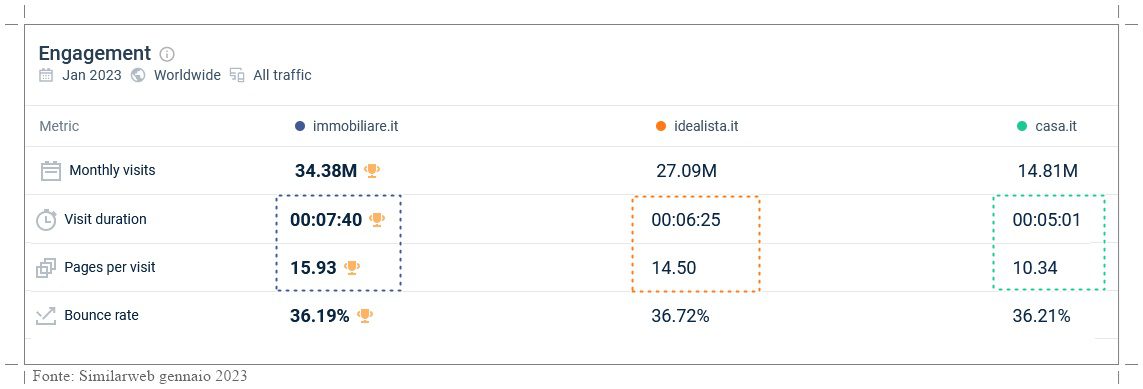The width and height of the screenshot is (1143, 389).
Task: Click the Pages per visit icon
Action: point(46,268)
